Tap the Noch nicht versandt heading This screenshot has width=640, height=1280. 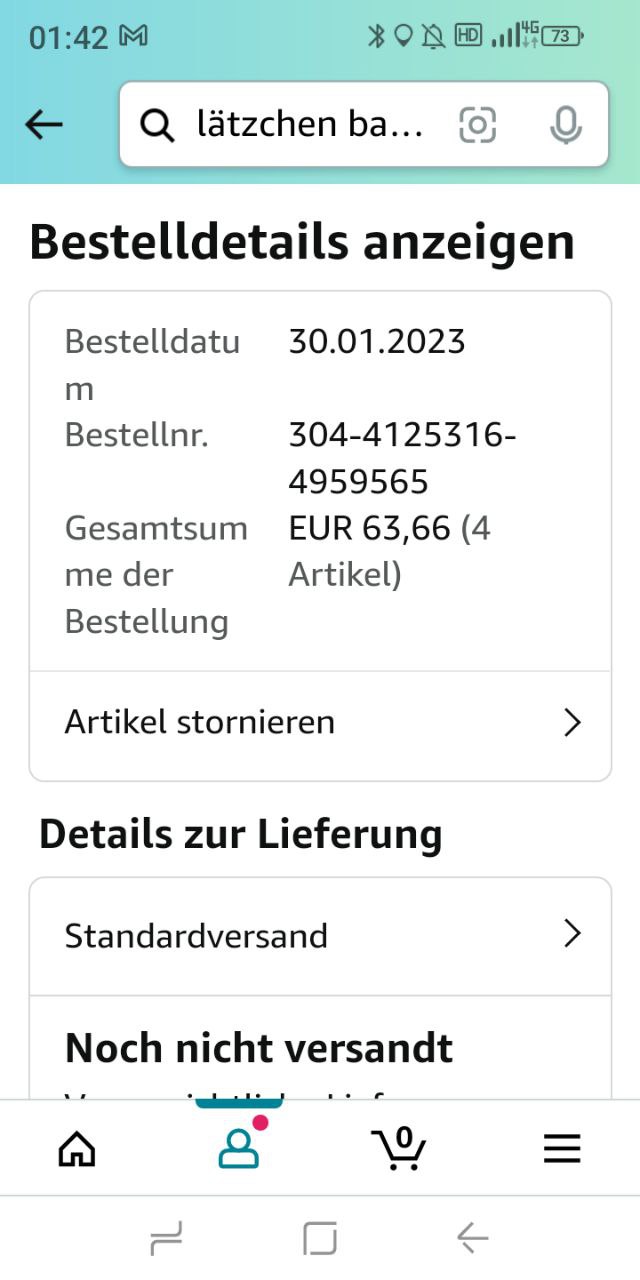[x=259, y=1048]
